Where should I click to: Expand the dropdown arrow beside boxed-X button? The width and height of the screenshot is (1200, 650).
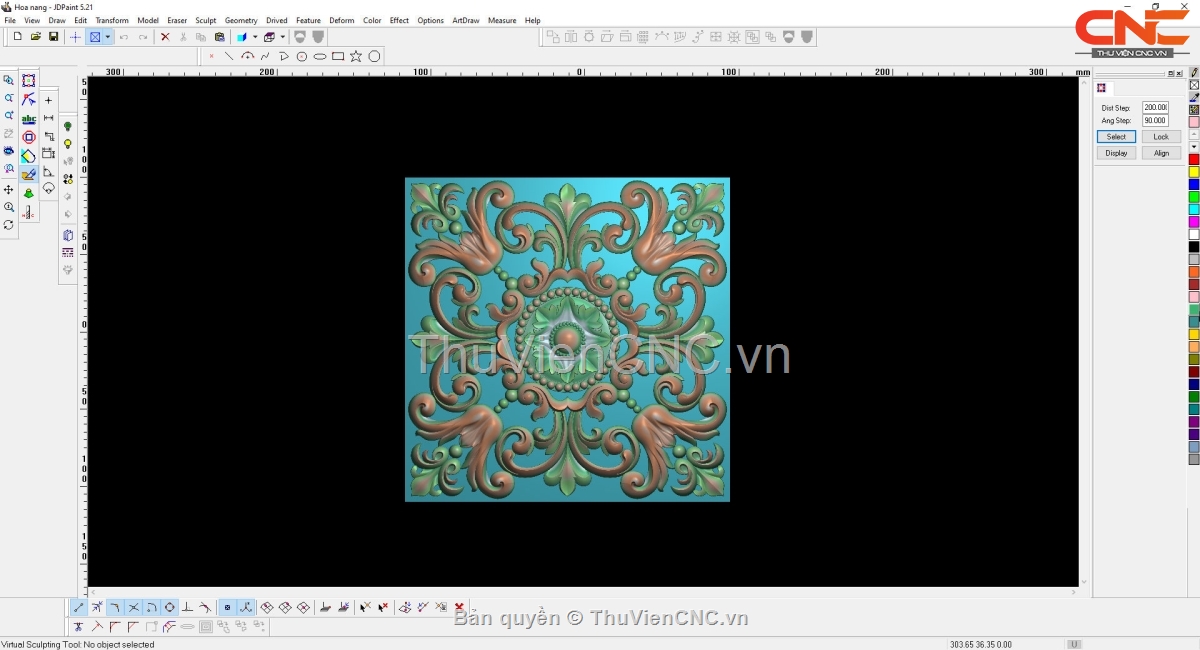(x=108, y=37)
